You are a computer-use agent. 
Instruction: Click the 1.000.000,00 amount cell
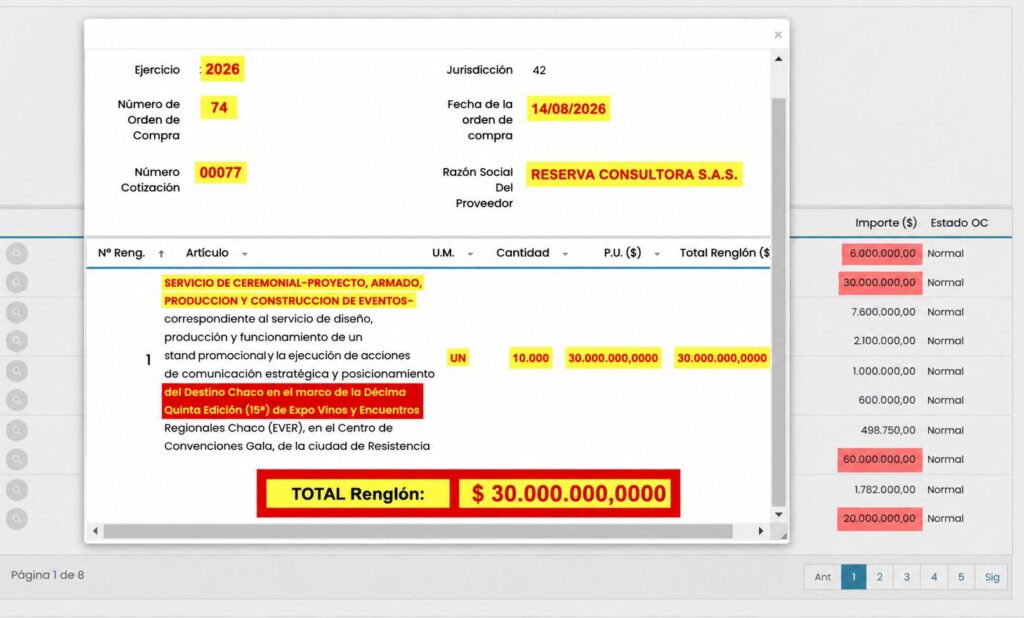pos(884,371)
